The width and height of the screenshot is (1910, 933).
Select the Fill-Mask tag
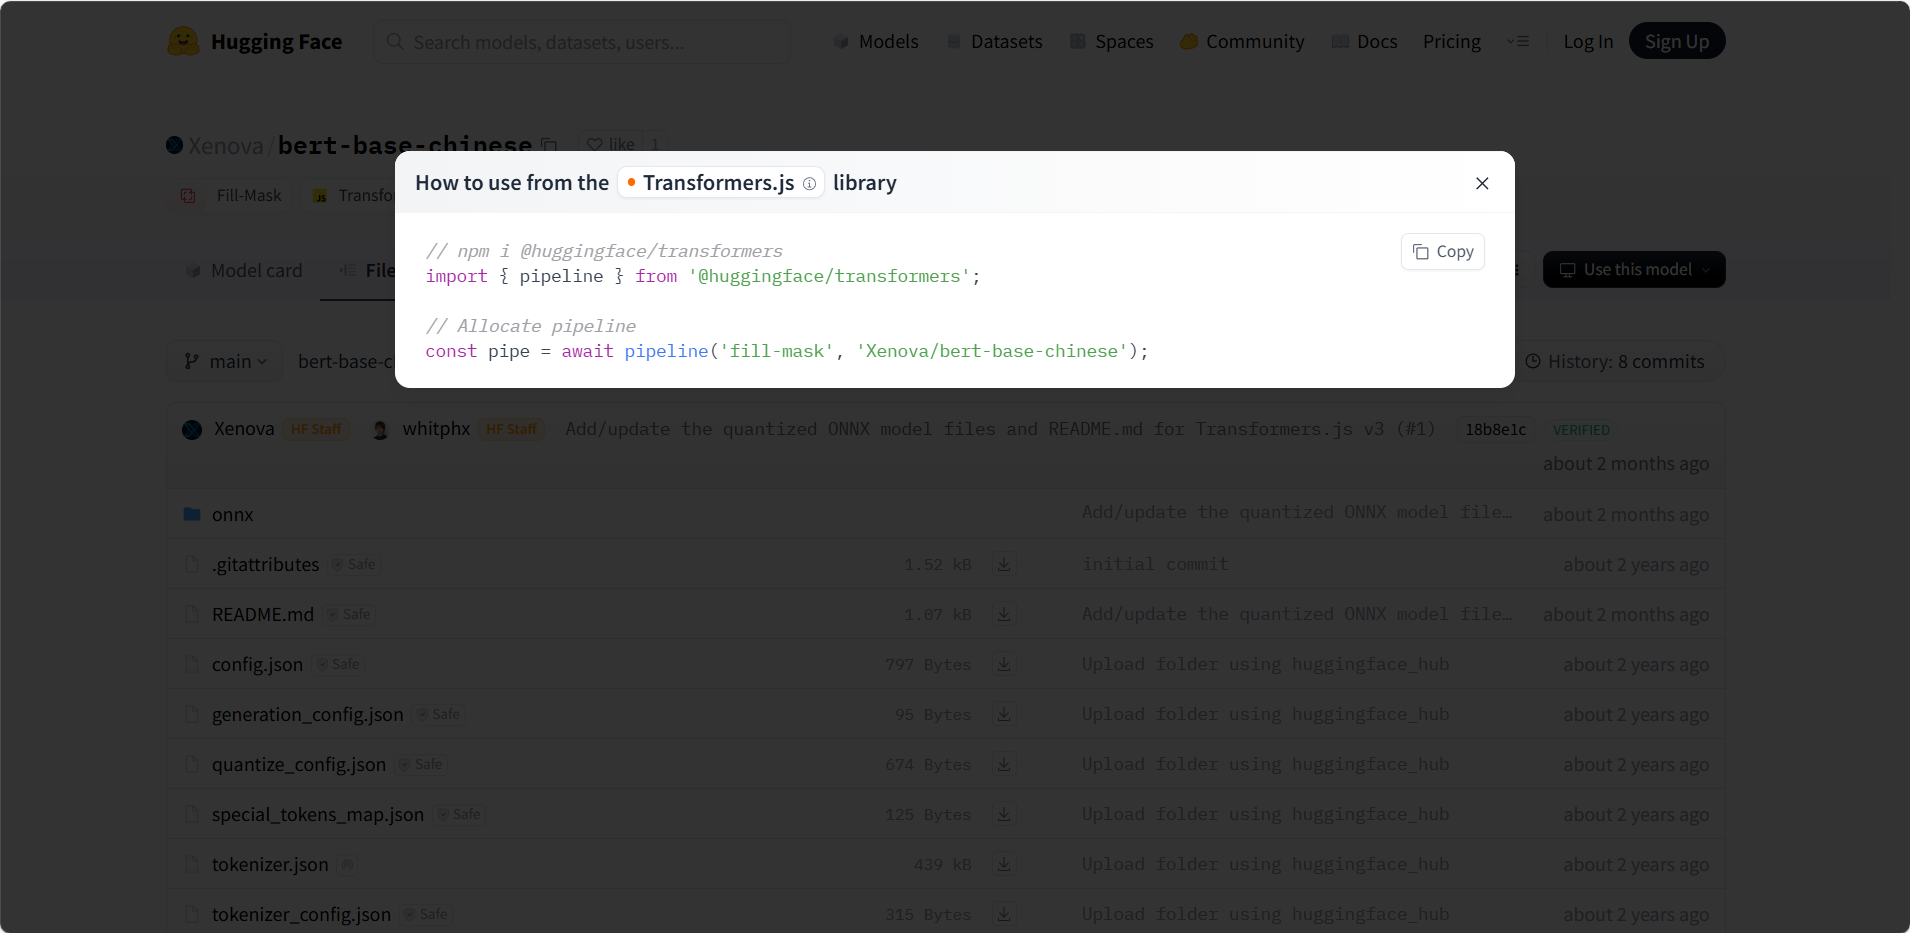pos(233,196)
